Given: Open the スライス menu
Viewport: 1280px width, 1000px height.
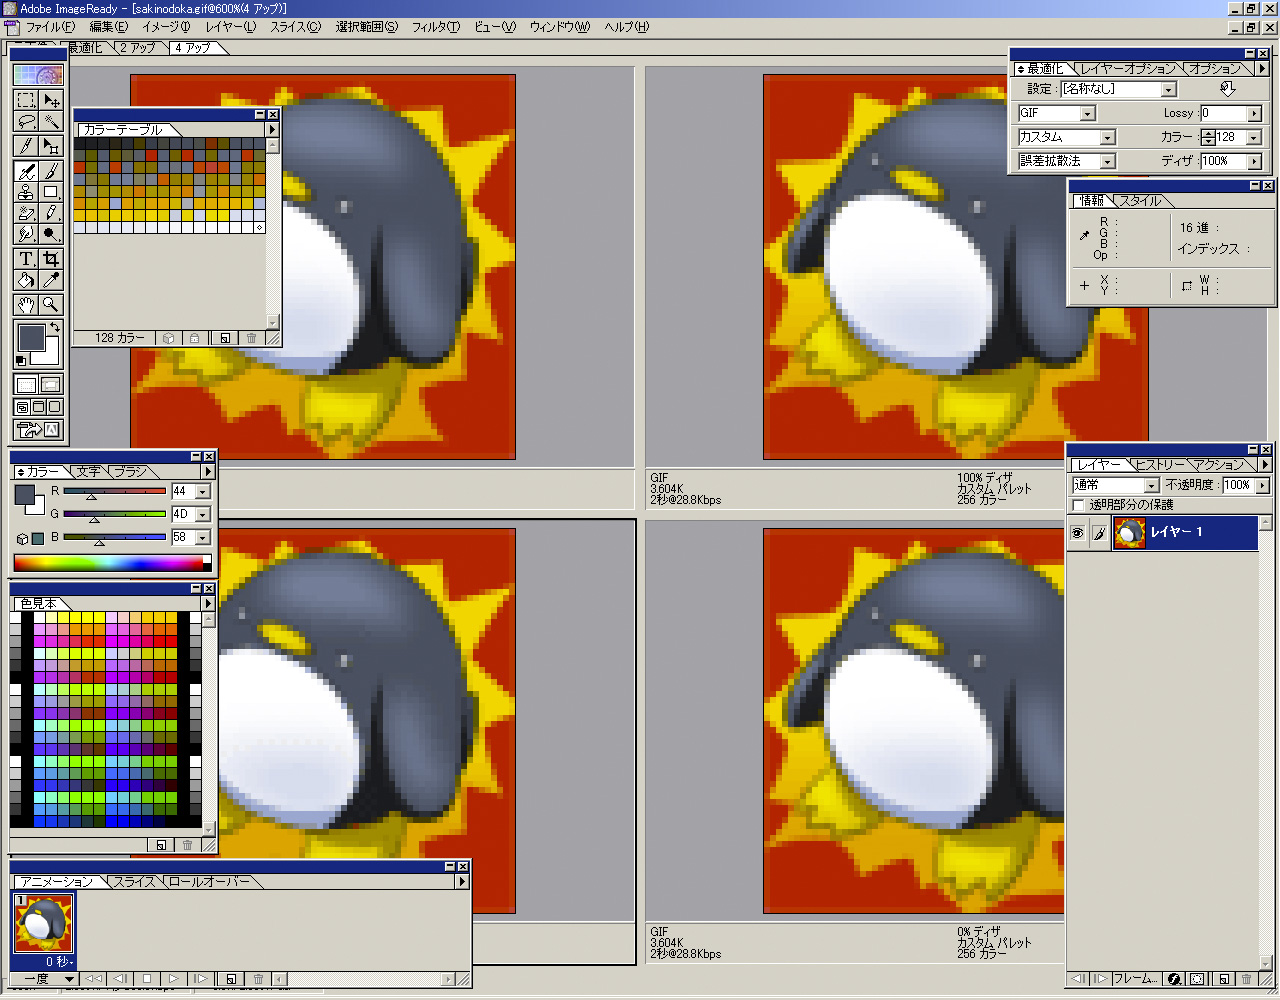Looking at the screenshot, I should coord(295,27).
